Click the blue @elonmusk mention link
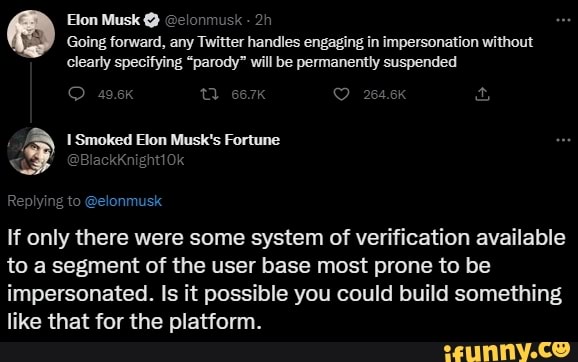Viewport: 578px width, 362px height. pos(123,201)
